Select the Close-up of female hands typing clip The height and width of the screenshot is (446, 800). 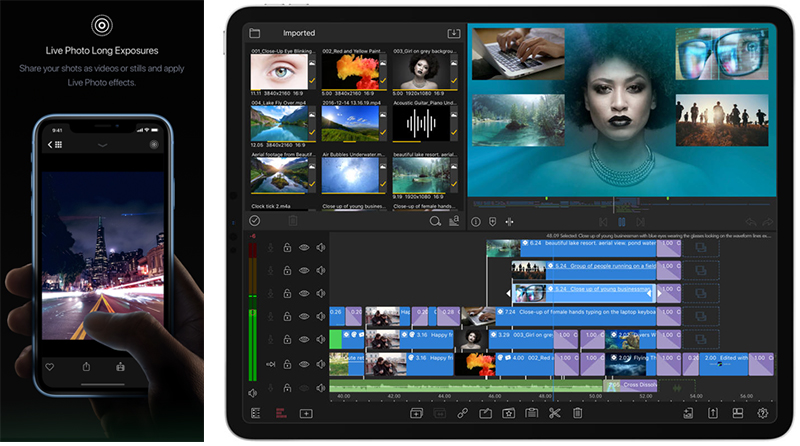559,316
